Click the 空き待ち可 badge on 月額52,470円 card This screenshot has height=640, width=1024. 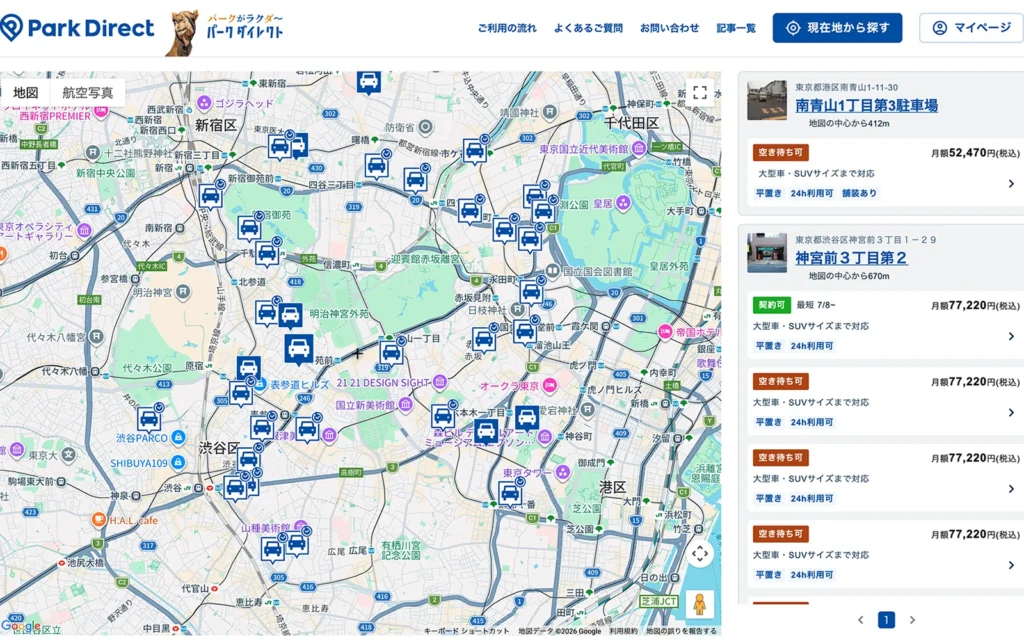pos(780,152)
